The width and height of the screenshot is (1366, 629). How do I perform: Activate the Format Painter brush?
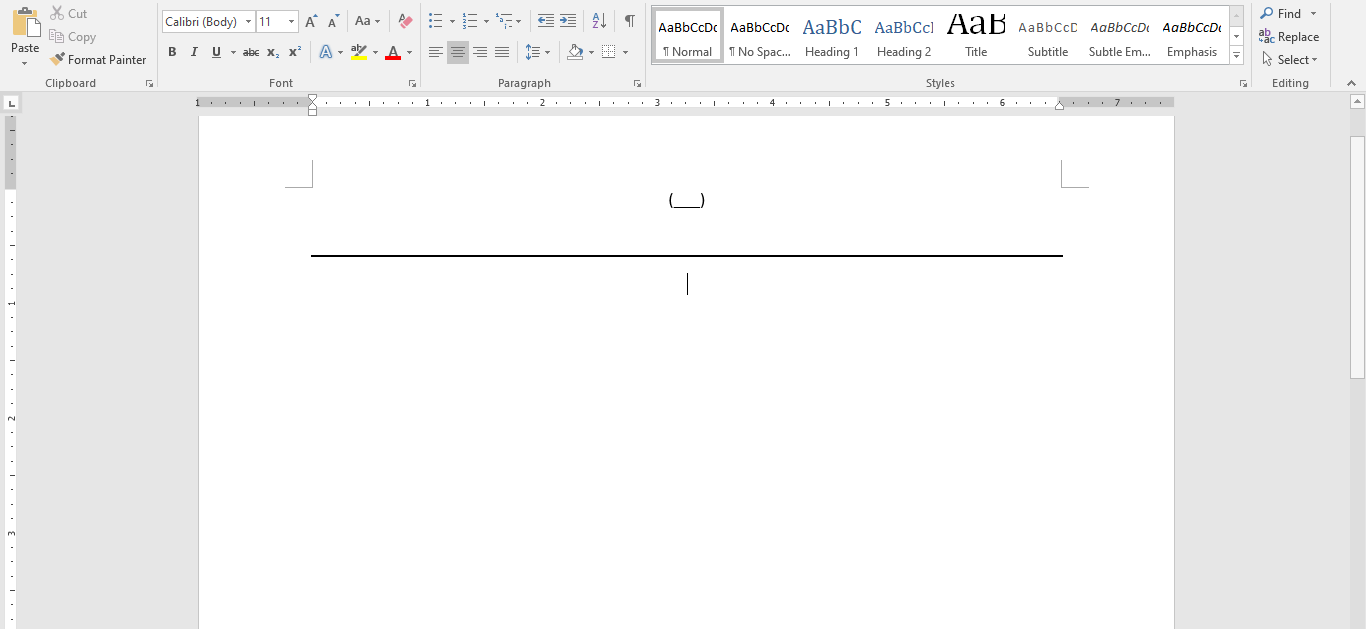pos(98,60)
